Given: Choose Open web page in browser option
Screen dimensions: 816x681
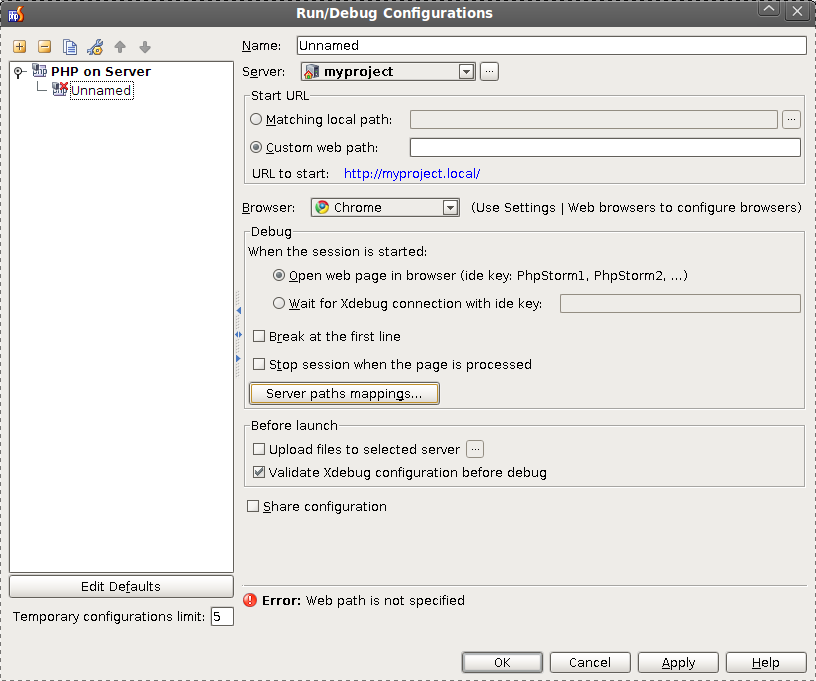Looking at the screenshot, I should point(279,276).
